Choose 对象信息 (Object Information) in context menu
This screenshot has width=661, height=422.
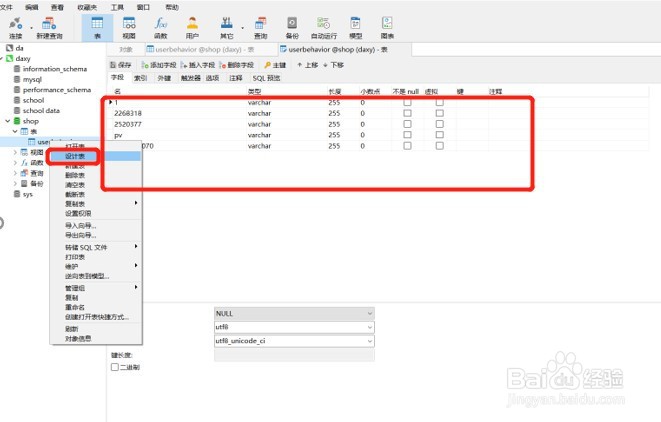click(96, 339)
